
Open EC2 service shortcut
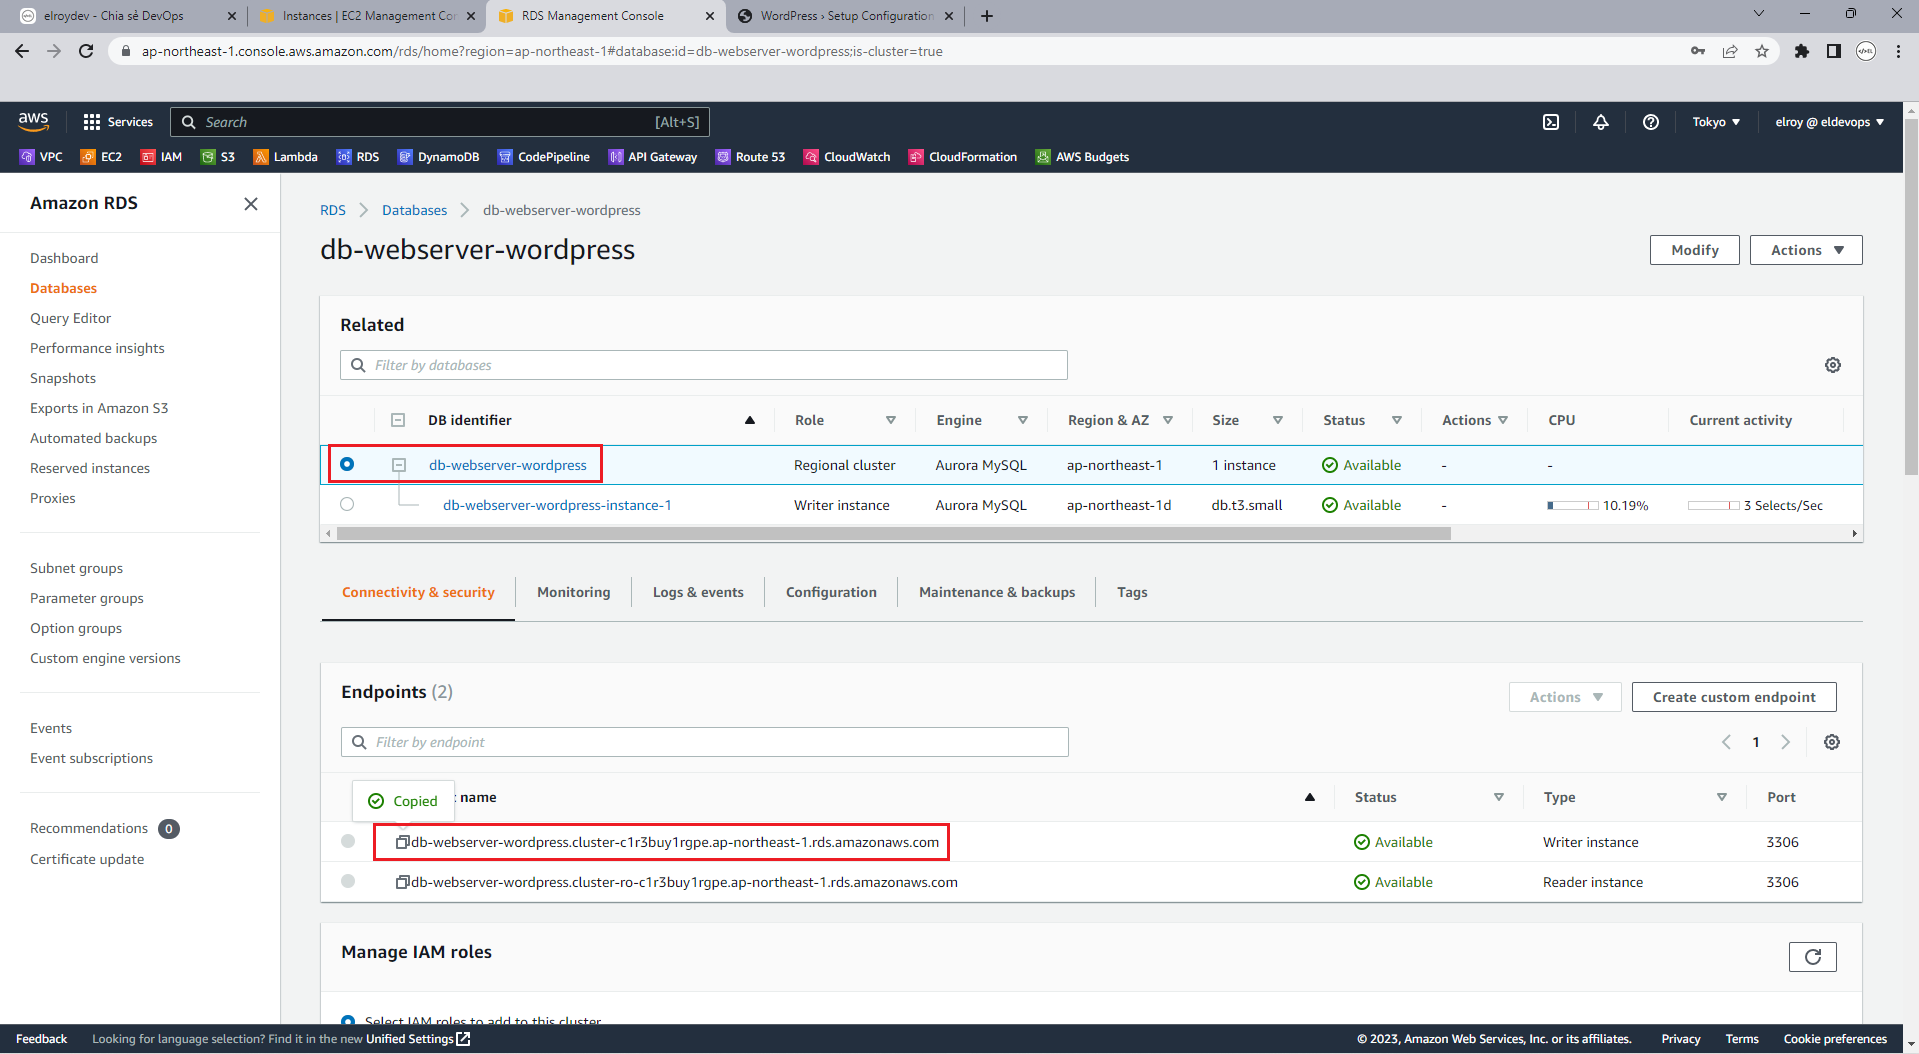(101, 157)
